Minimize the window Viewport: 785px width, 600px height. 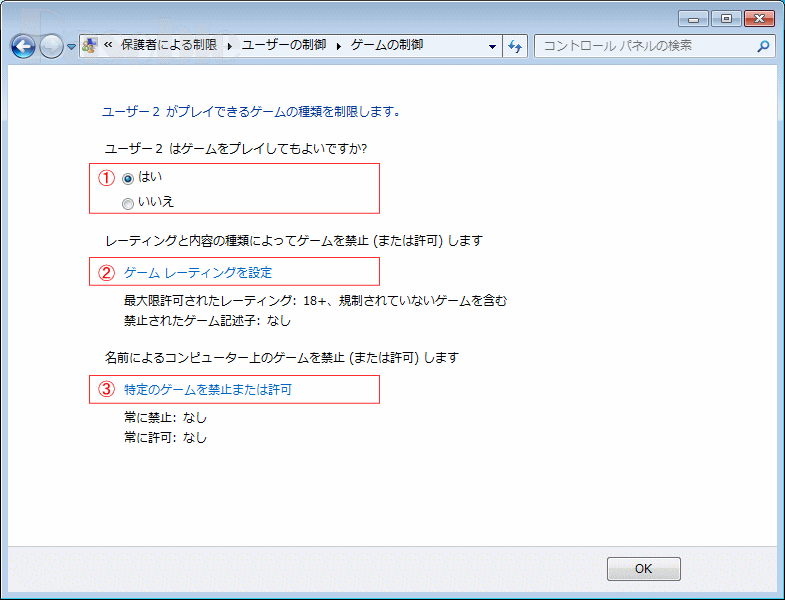pos(693,19)
